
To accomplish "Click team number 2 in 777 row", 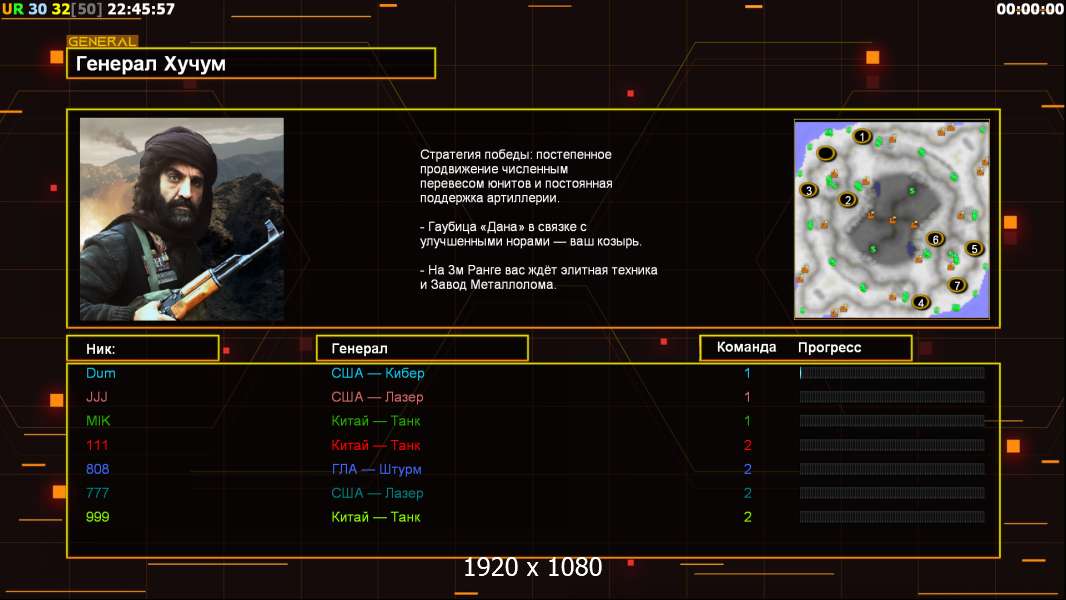I will (747, 493).
